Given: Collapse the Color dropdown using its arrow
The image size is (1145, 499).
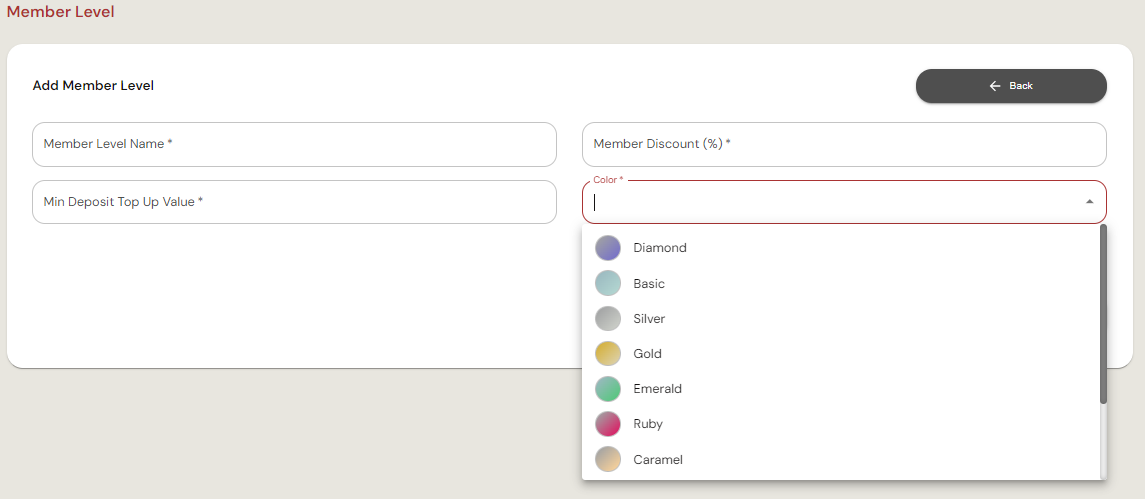Looking at the screenshot, I should tap(1089, 202).
